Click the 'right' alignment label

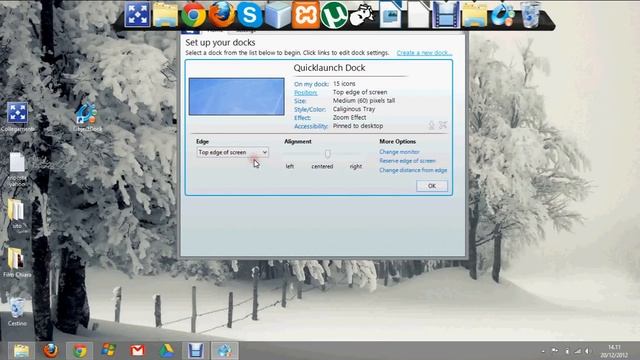pos(356,167)
